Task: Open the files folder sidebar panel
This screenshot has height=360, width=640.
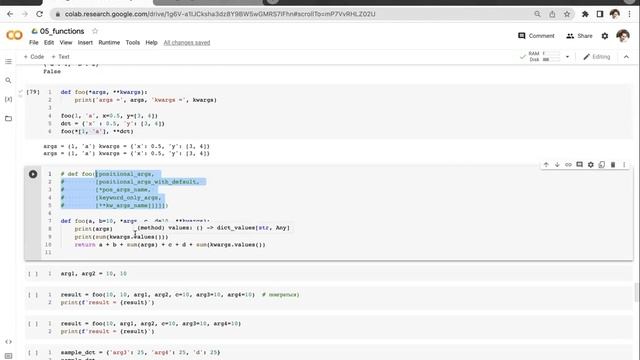Action: (8, 118)
